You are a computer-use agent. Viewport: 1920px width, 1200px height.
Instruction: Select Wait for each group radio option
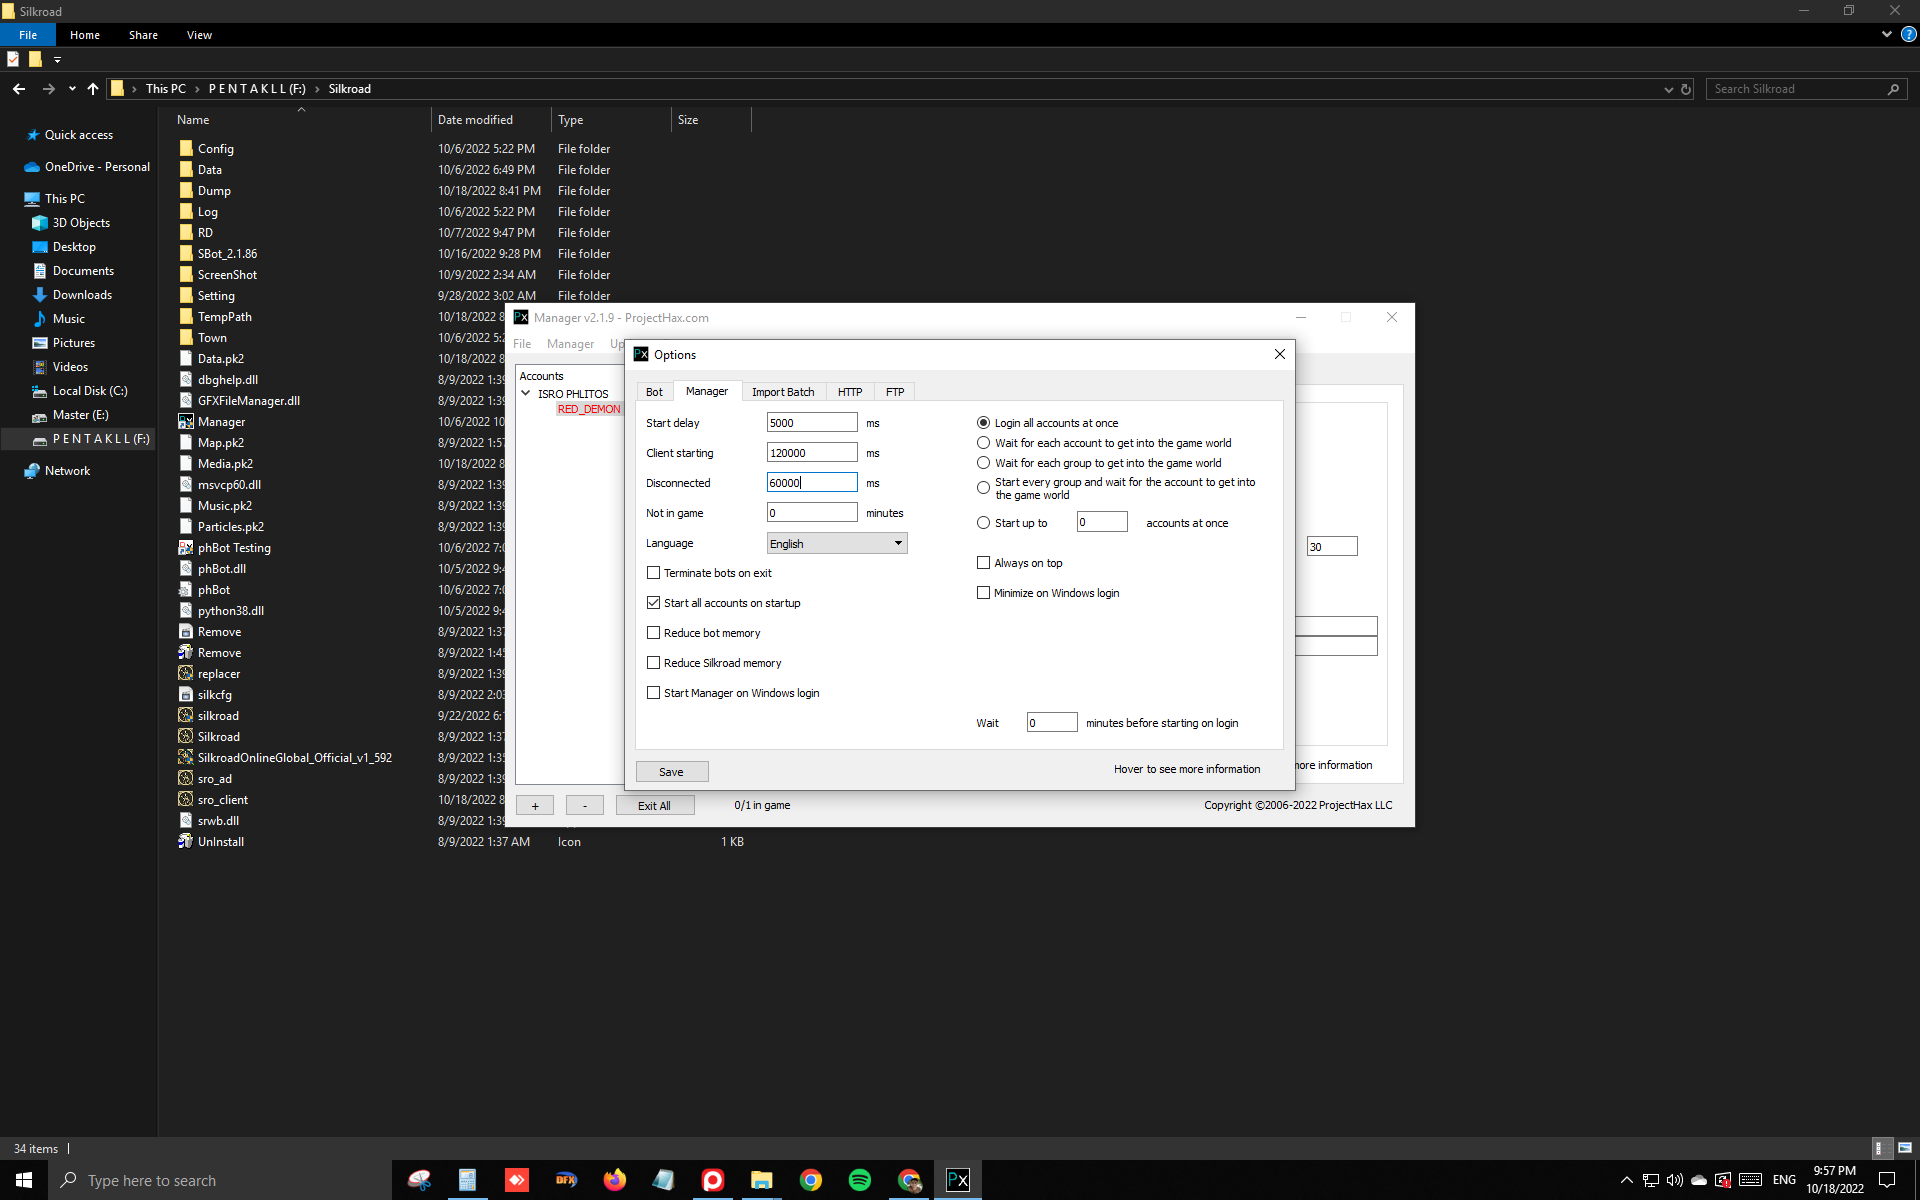(984, 463)
